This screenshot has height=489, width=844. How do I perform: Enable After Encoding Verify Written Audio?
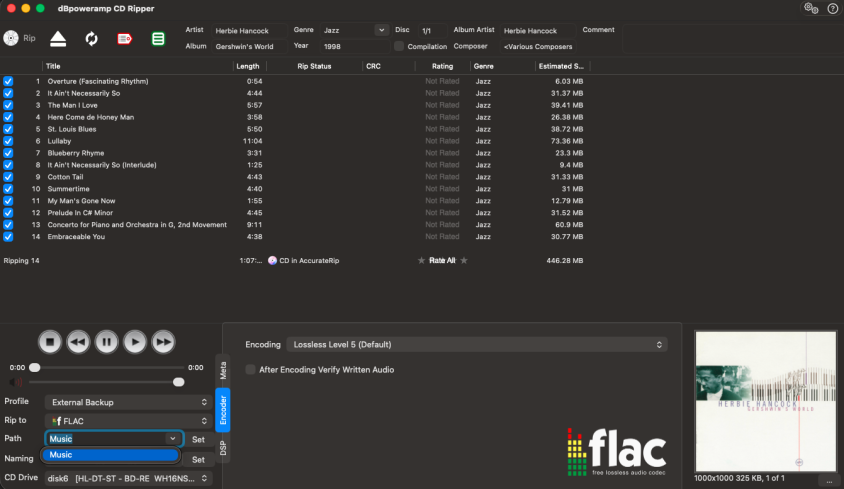coord(251,370)
